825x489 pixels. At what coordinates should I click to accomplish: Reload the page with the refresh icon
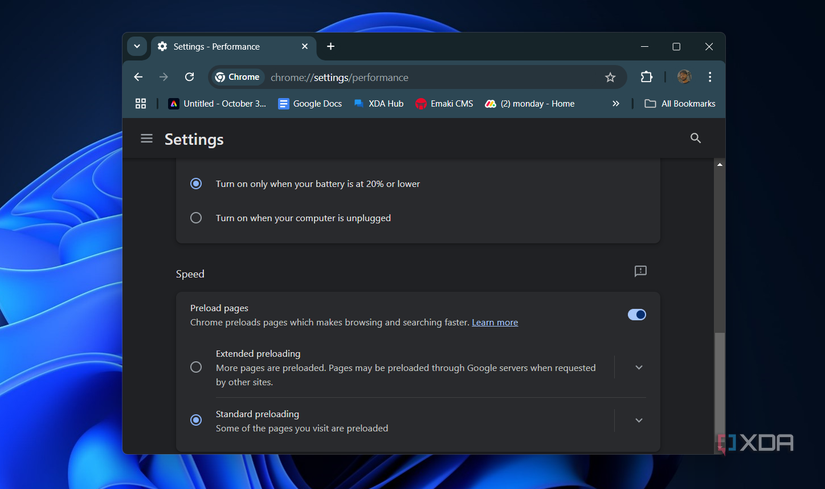pyautogui.click(x=189, y=77)
